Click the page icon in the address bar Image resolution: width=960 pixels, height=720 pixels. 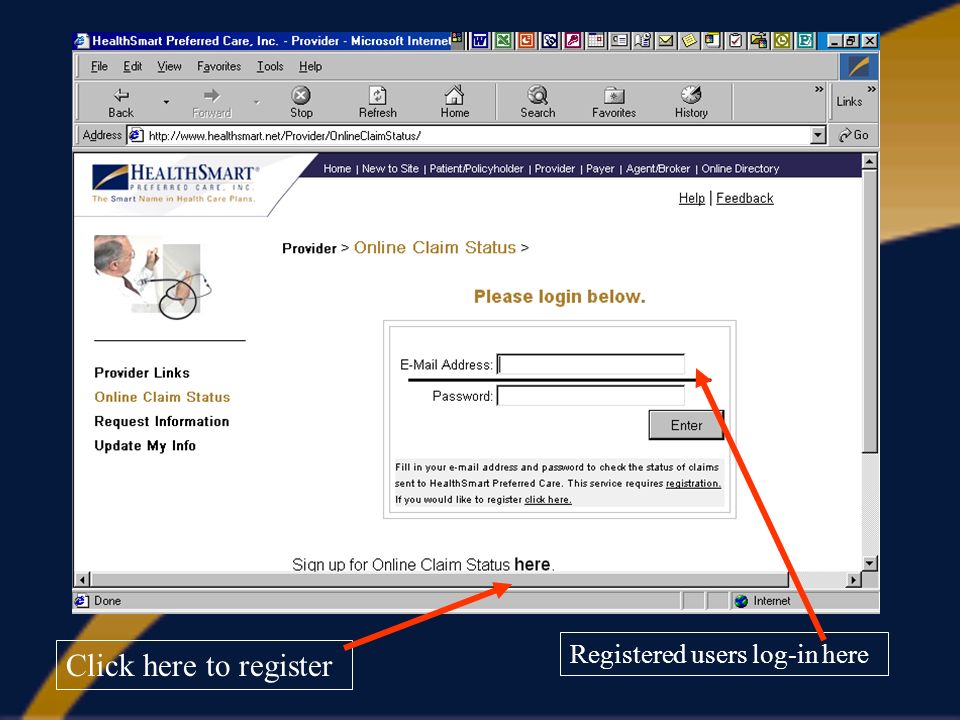(x=136, y=135)
